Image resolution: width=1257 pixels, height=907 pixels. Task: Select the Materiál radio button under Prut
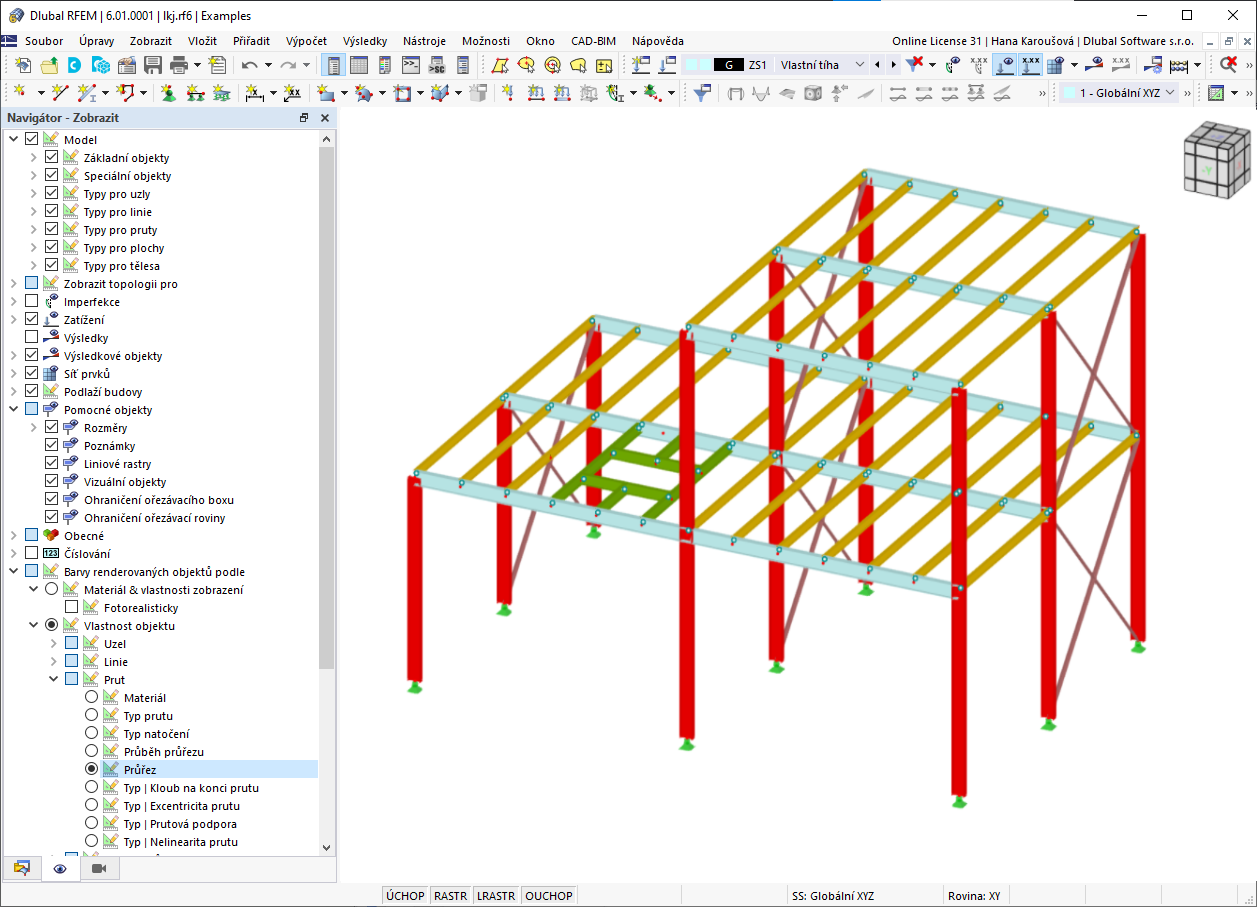pos(92,698)
